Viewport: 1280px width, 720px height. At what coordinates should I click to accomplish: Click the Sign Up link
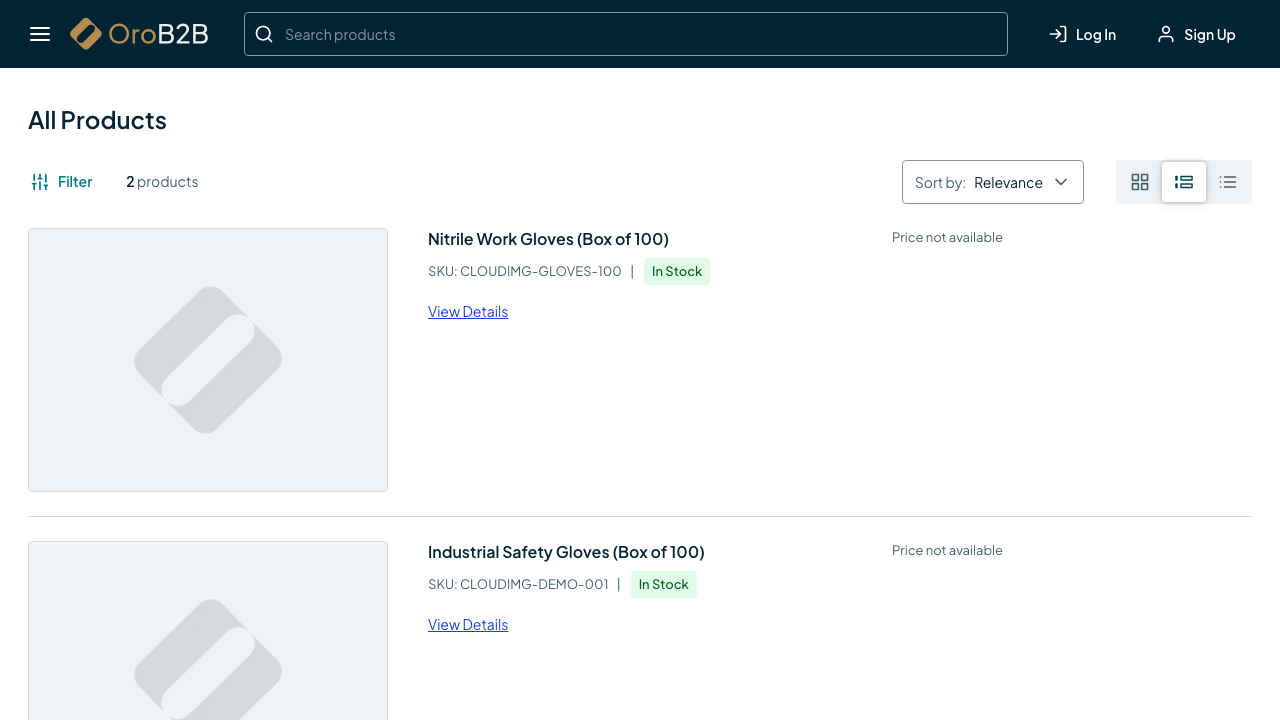pos(1196,34)
